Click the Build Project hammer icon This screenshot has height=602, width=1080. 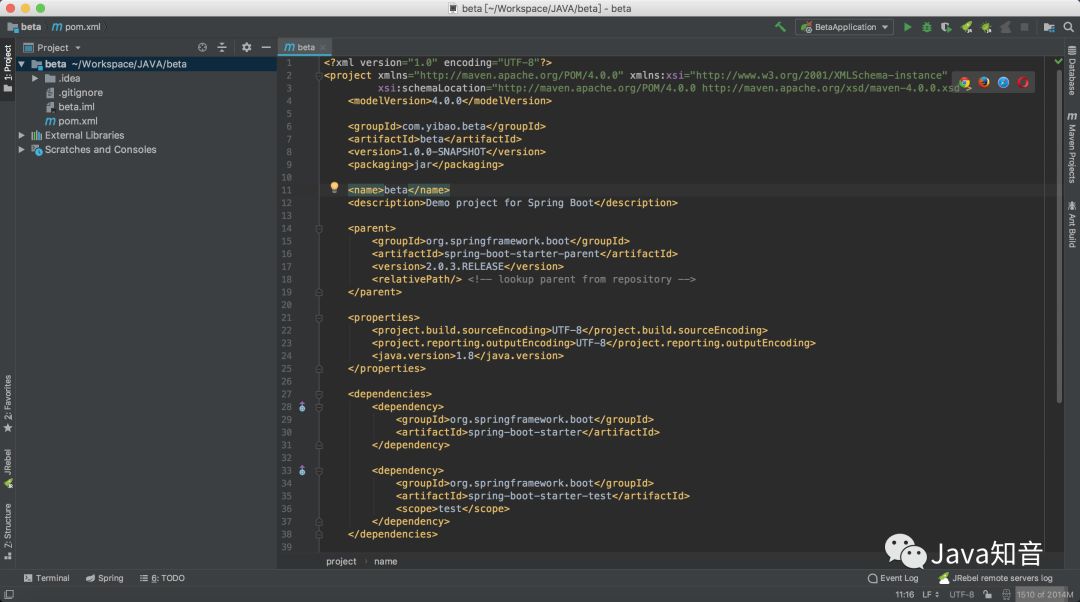pyautogui.click(x=780, y=27)
